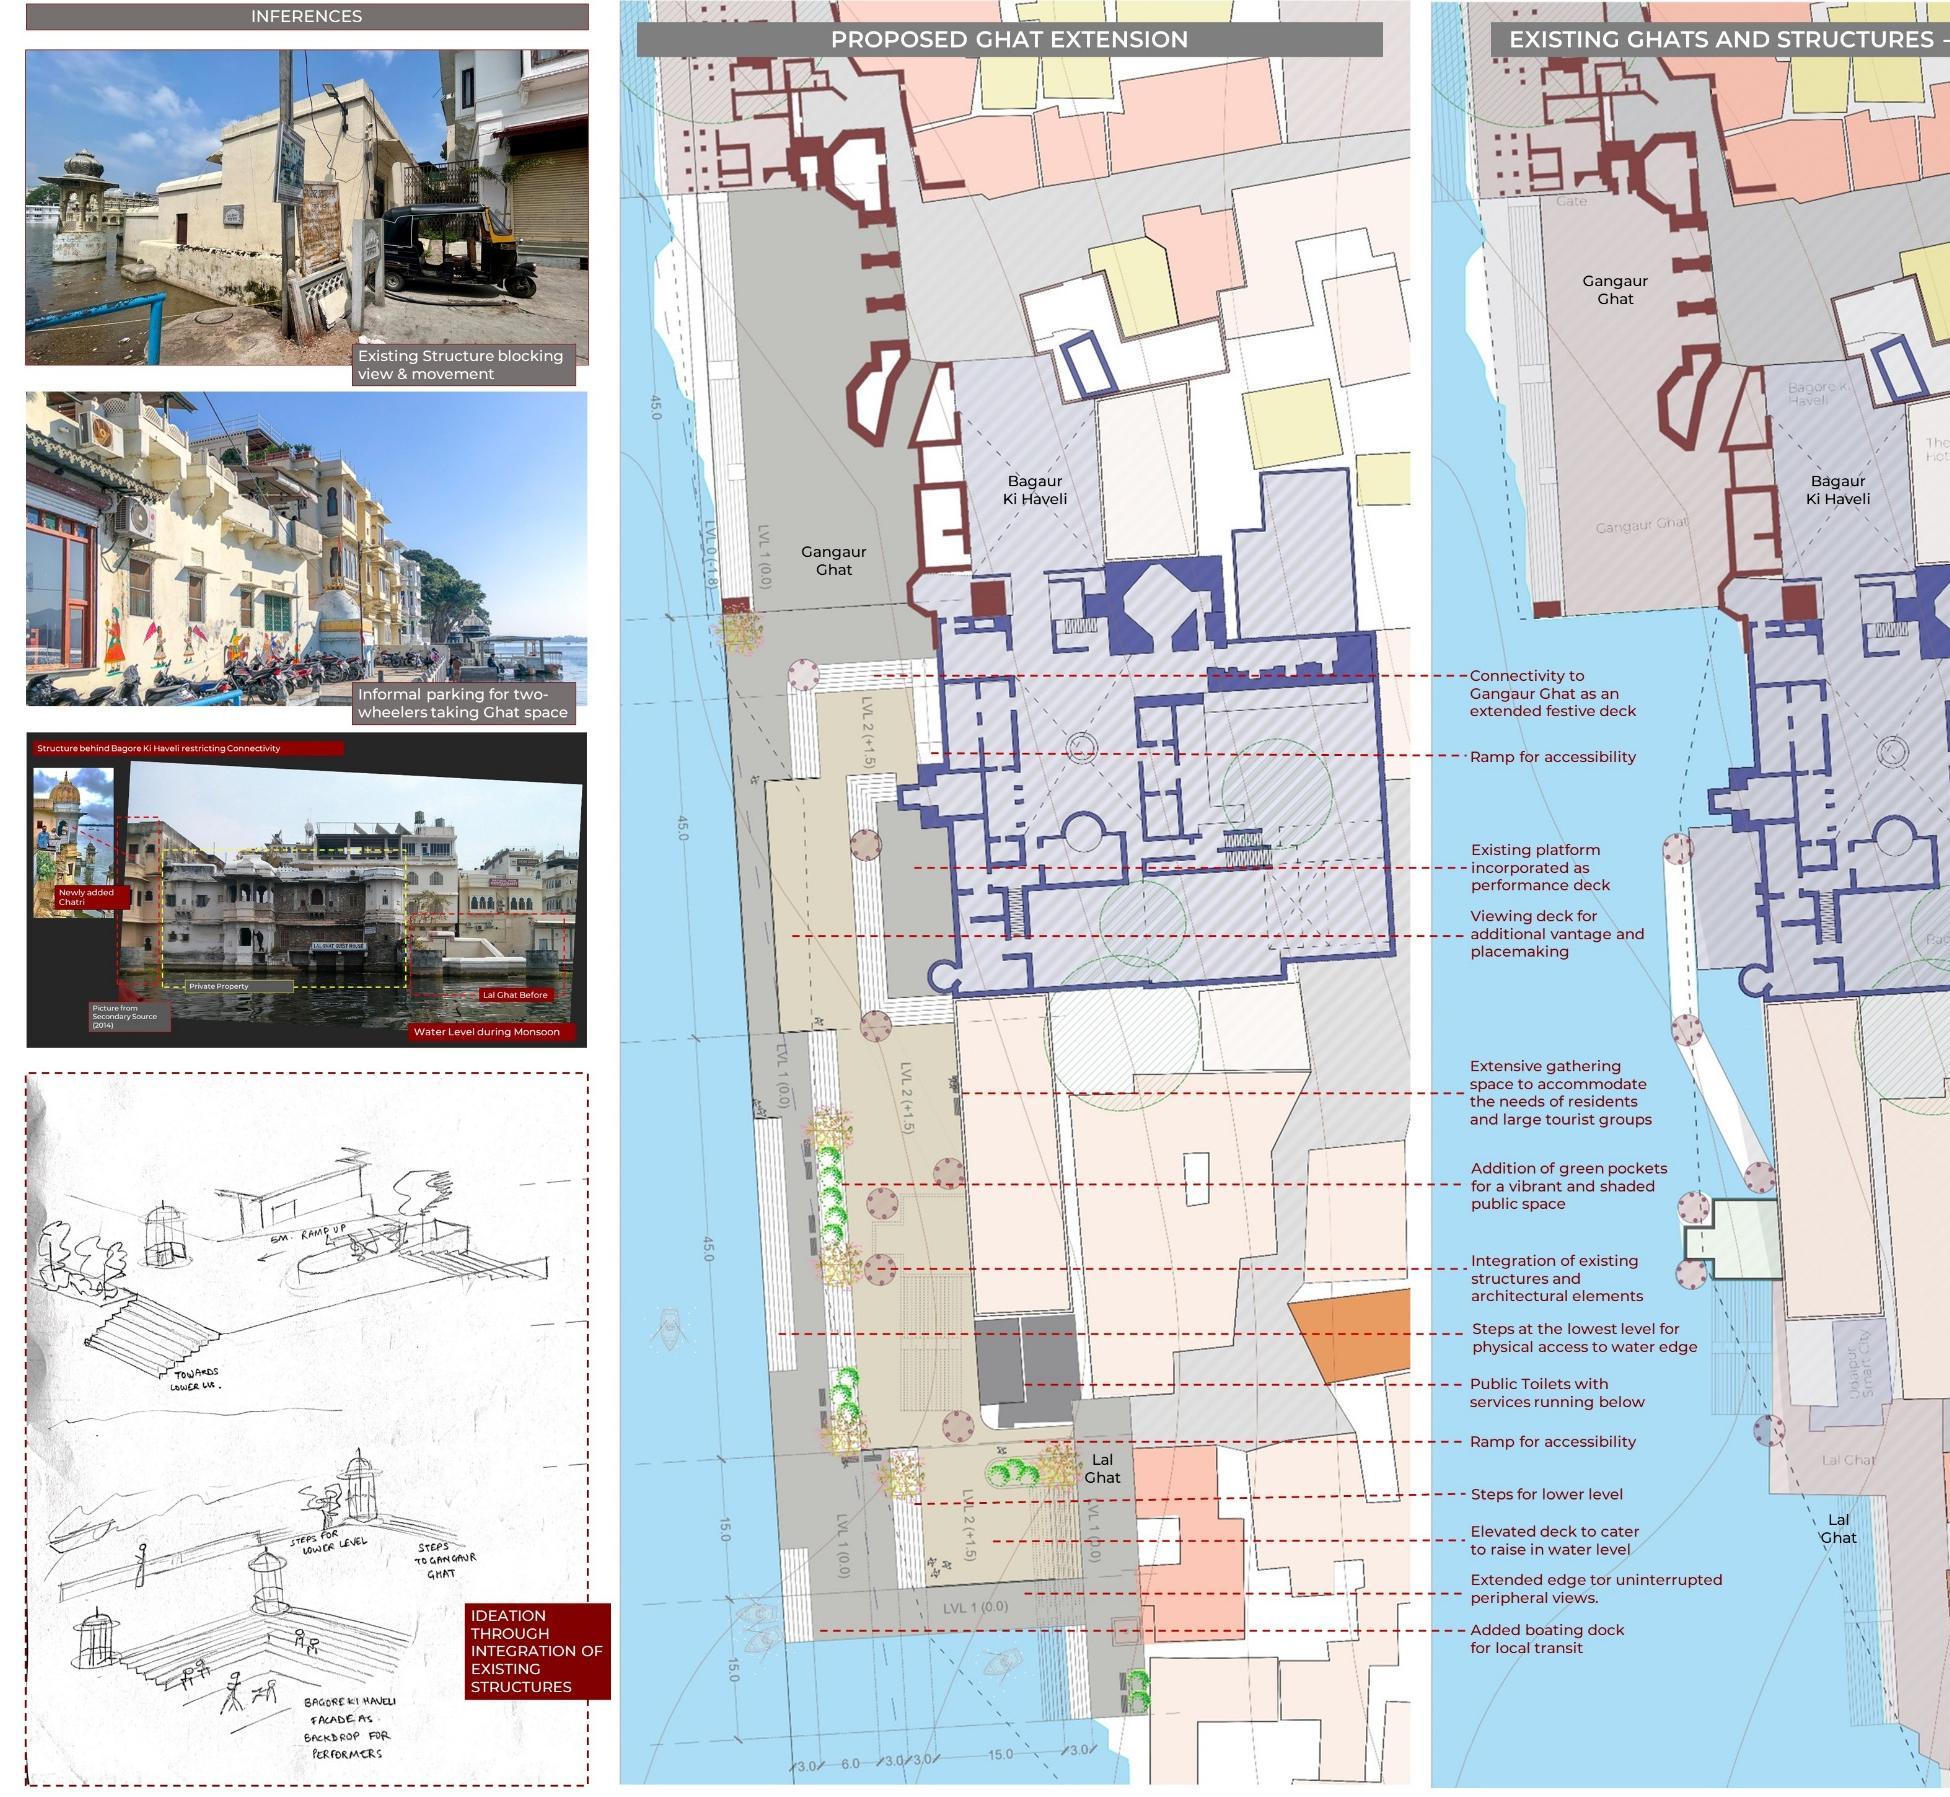1950x1797 pixels.
Task: Click the small dark red square at the Gangaur Ghat corner
Action: pos(735,606)
